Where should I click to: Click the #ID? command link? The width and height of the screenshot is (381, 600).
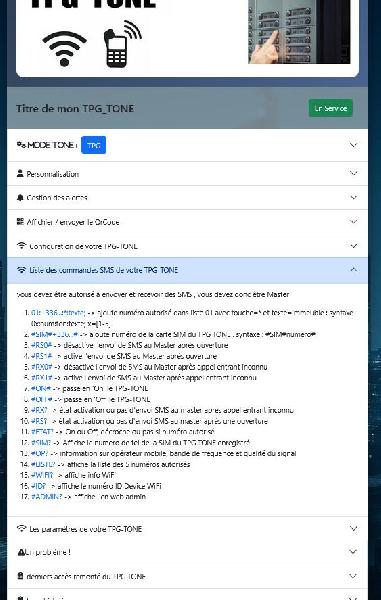click(39, 486)
